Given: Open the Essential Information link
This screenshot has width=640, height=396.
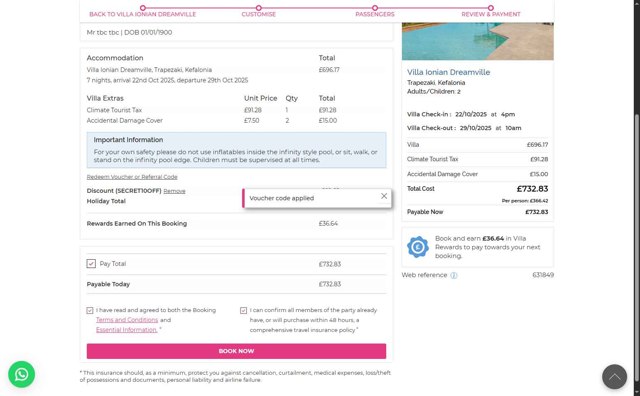Looking at the screenshot, I should 127,330.
